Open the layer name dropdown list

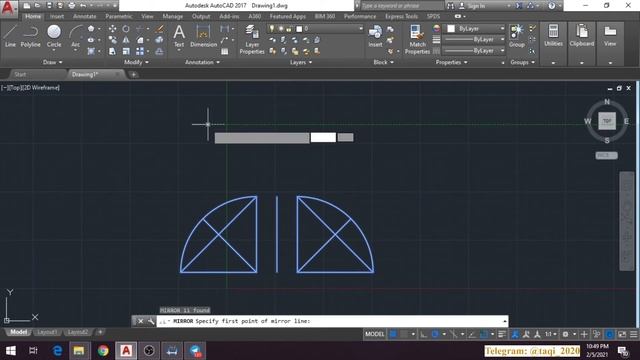361,29
